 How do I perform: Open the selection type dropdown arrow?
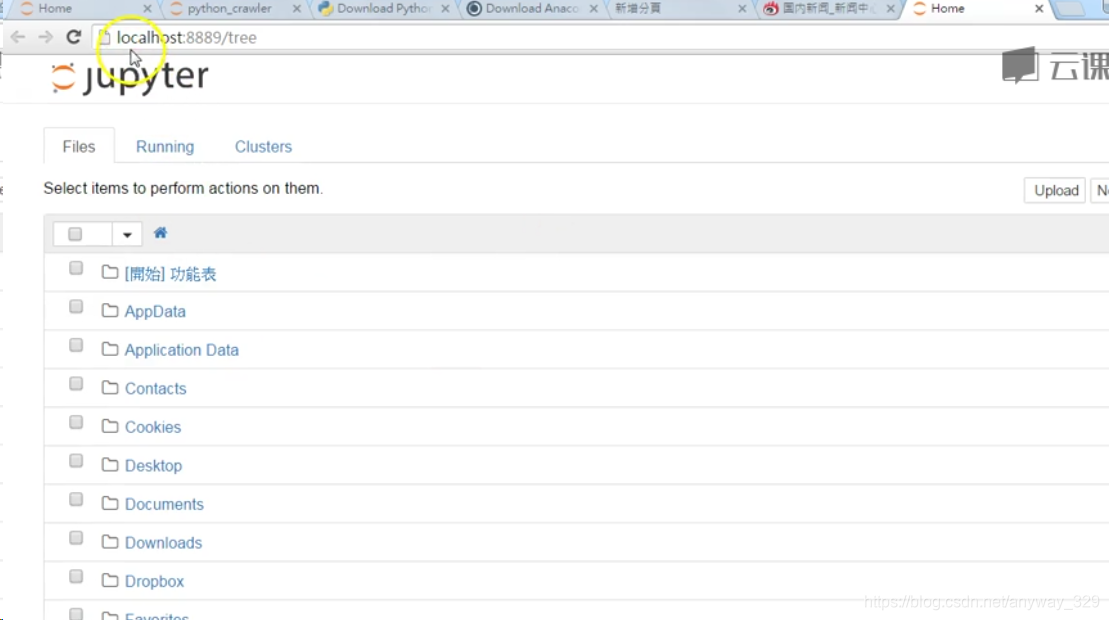pos(127,234)
